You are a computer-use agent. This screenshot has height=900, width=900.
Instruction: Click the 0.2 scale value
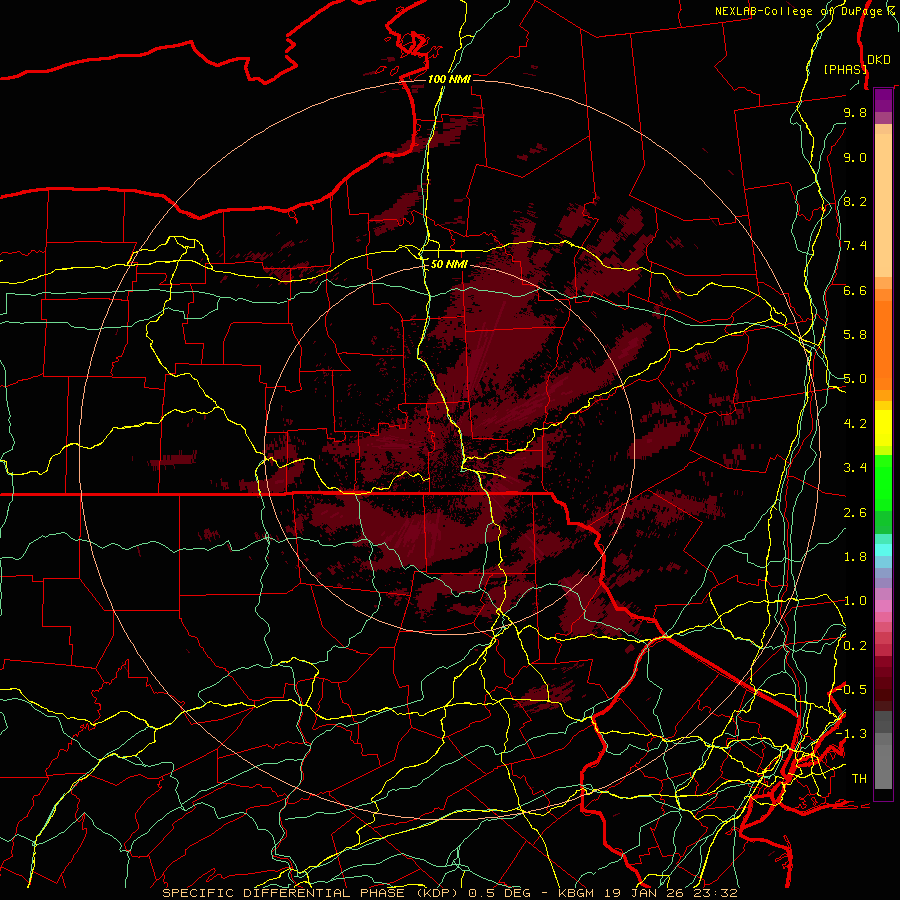point(855,646)
